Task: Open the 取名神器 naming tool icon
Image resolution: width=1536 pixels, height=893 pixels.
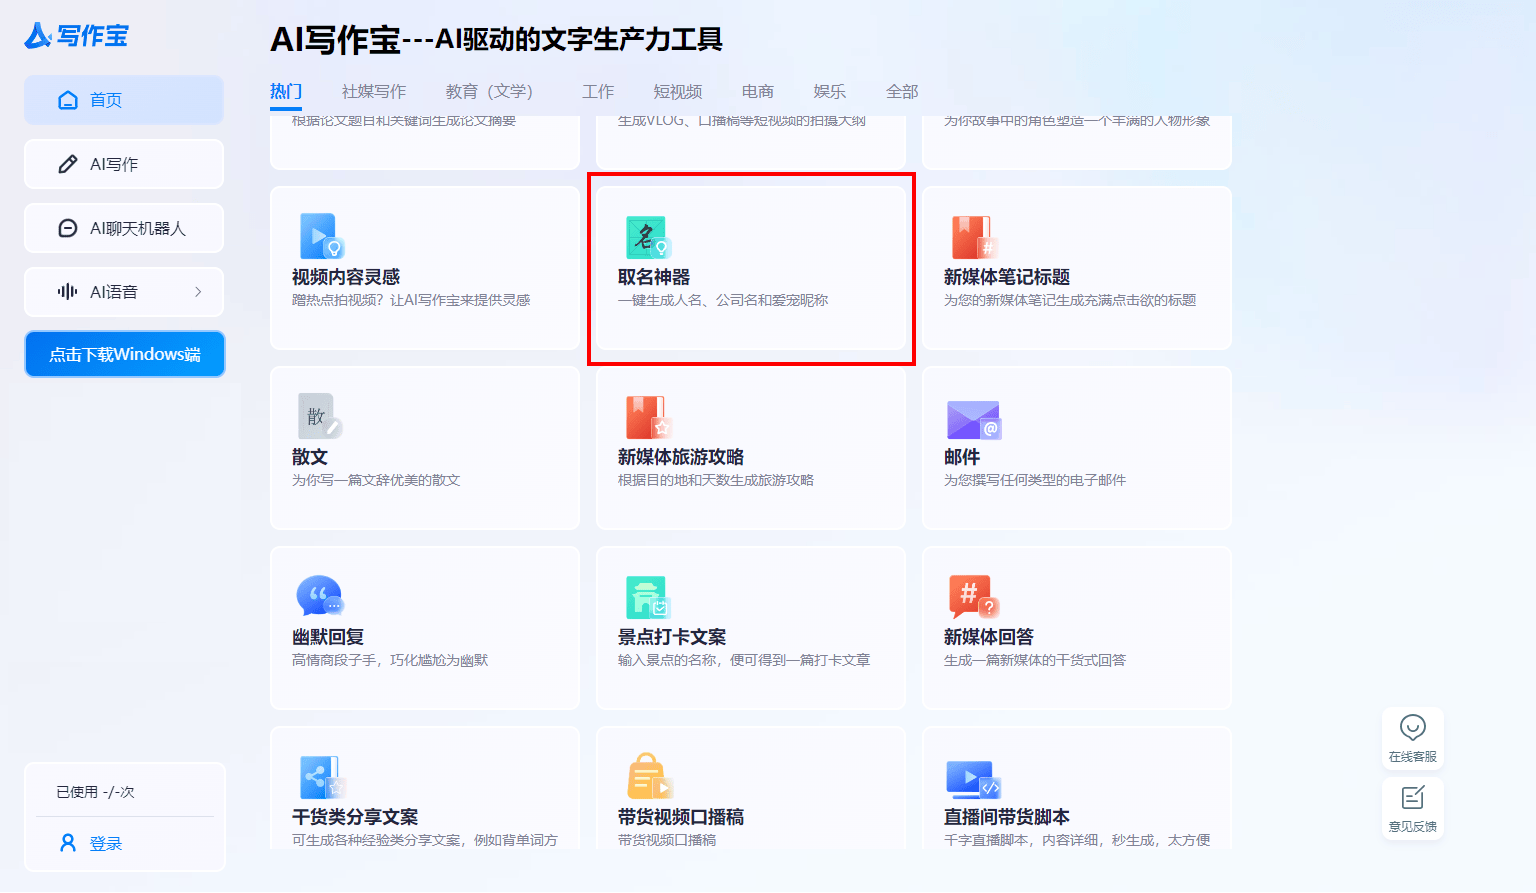Action: 647,238
